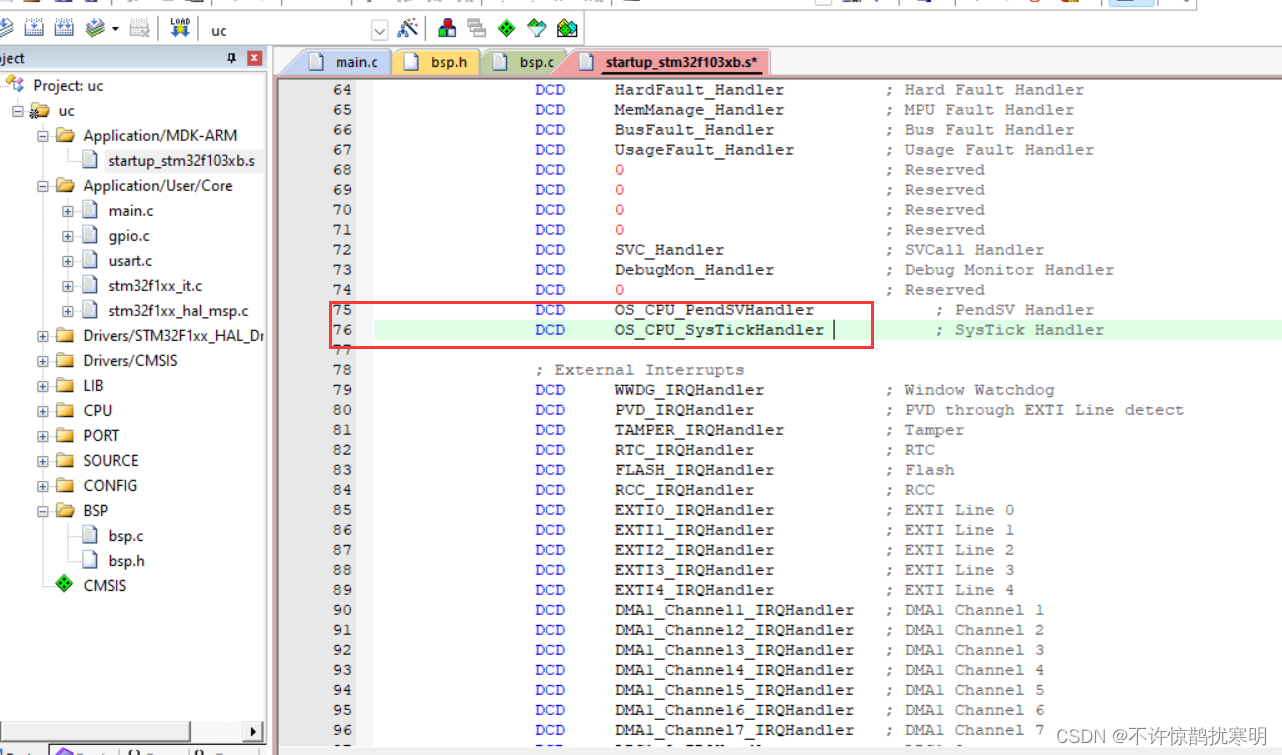The width and height of the screenshot is (1282, 755).
Task: Open the target selection dropdown showing uc
Action: pos(379,29)
